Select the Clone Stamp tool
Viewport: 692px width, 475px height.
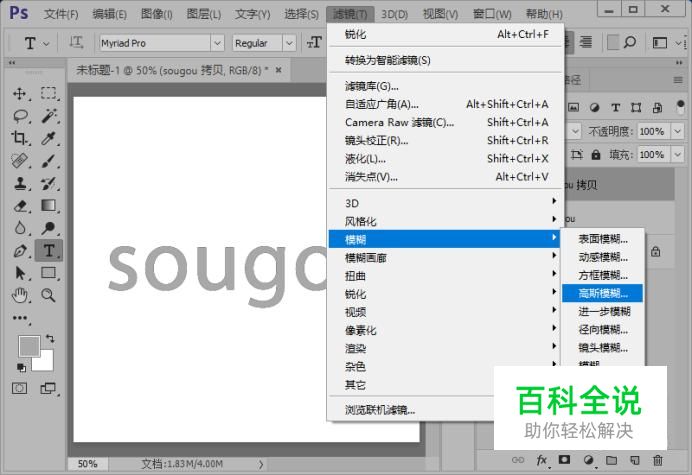[19, 183]
